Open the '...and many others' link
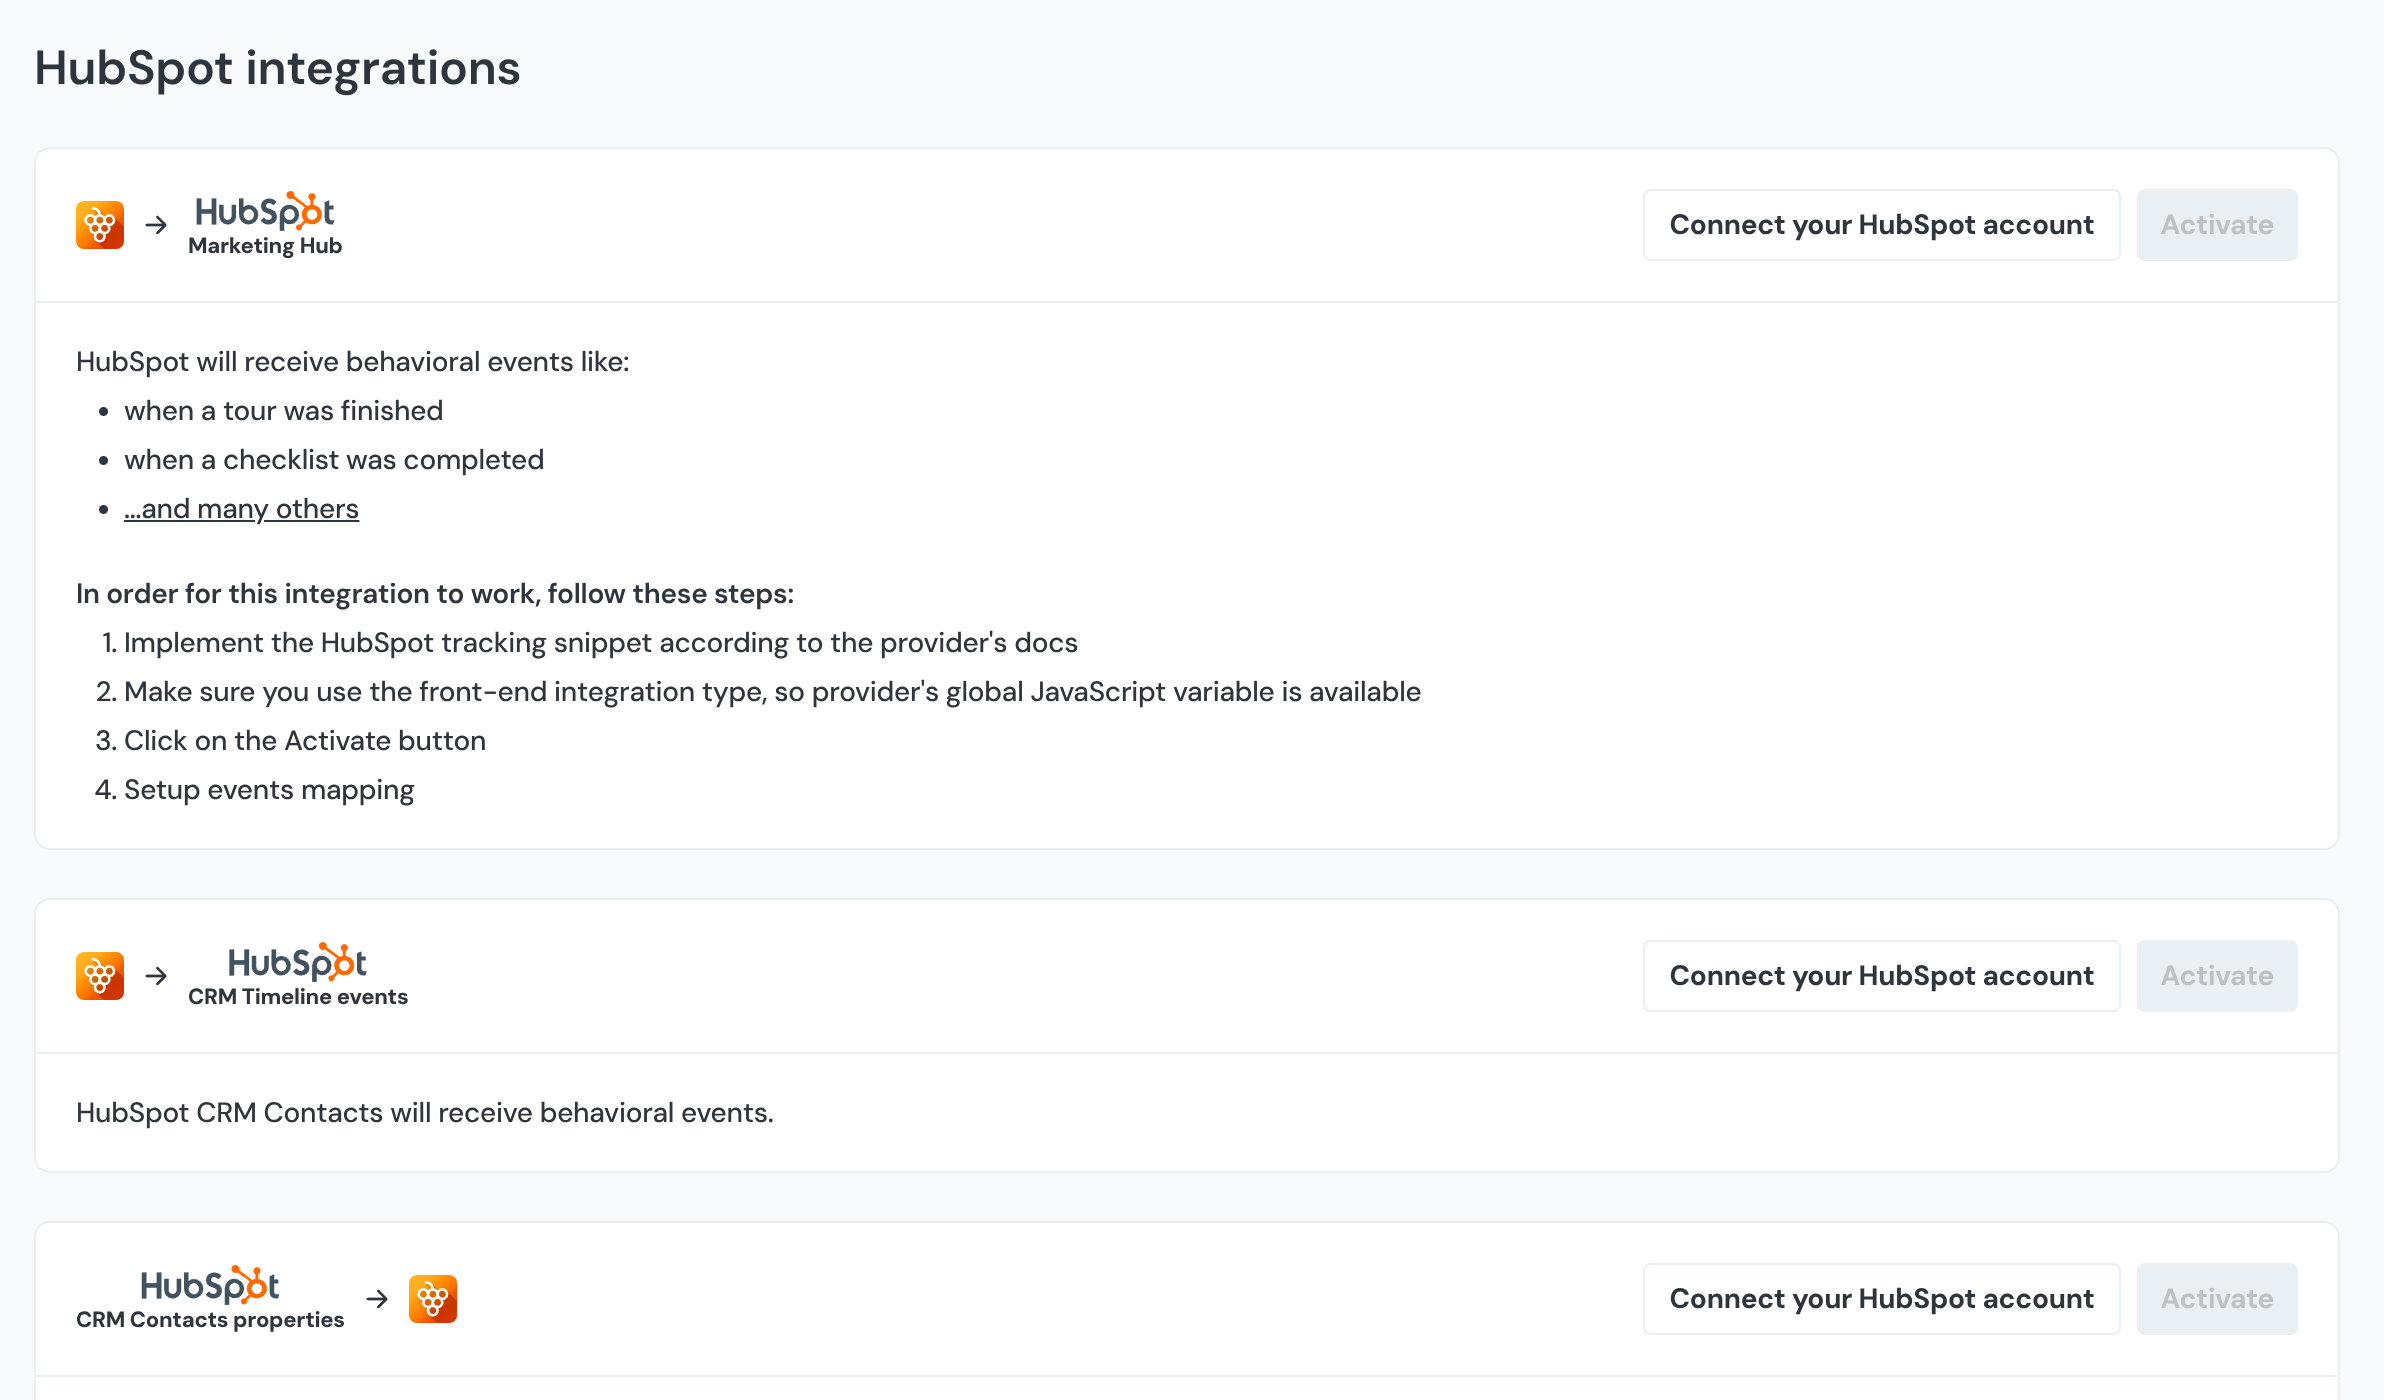 (241, 509)
